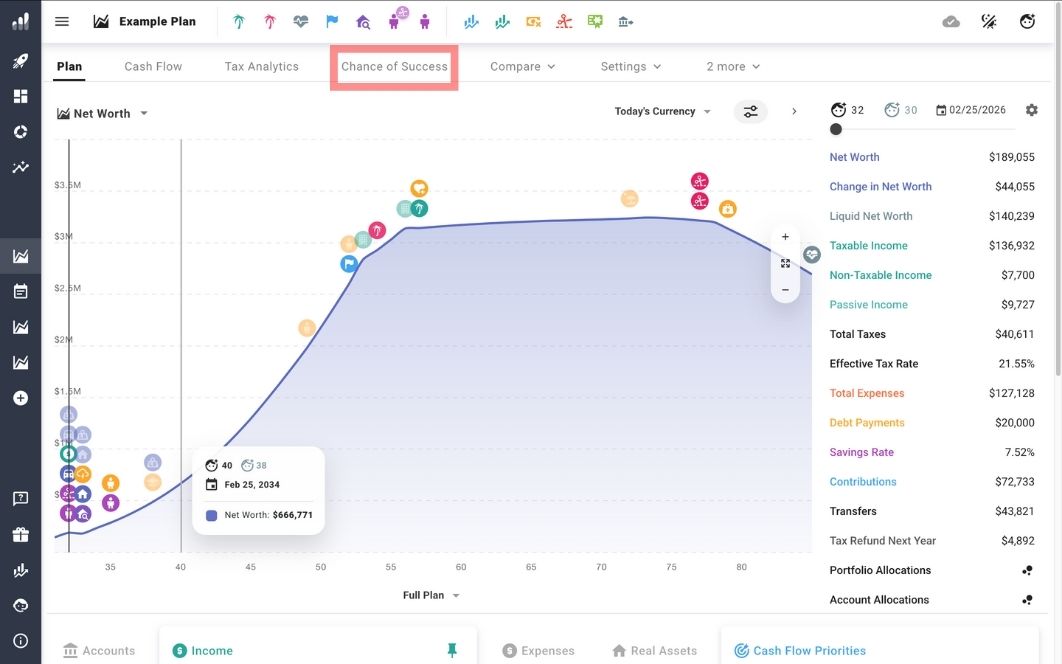This screenshot has height=664, width=1062.
Task: Expand the Net Worth chart dropdown
Action: (x=103, y=113)
